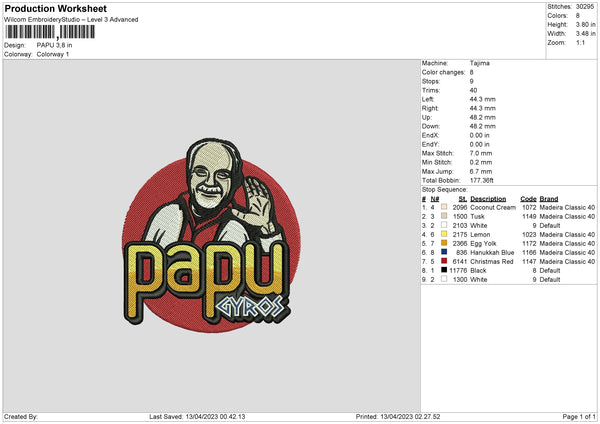This screenshot has height=424, width=600.
Task: Click 'Last Saved: 13/04/2023 00.42.13' footer text
Action: pos(197,416)
